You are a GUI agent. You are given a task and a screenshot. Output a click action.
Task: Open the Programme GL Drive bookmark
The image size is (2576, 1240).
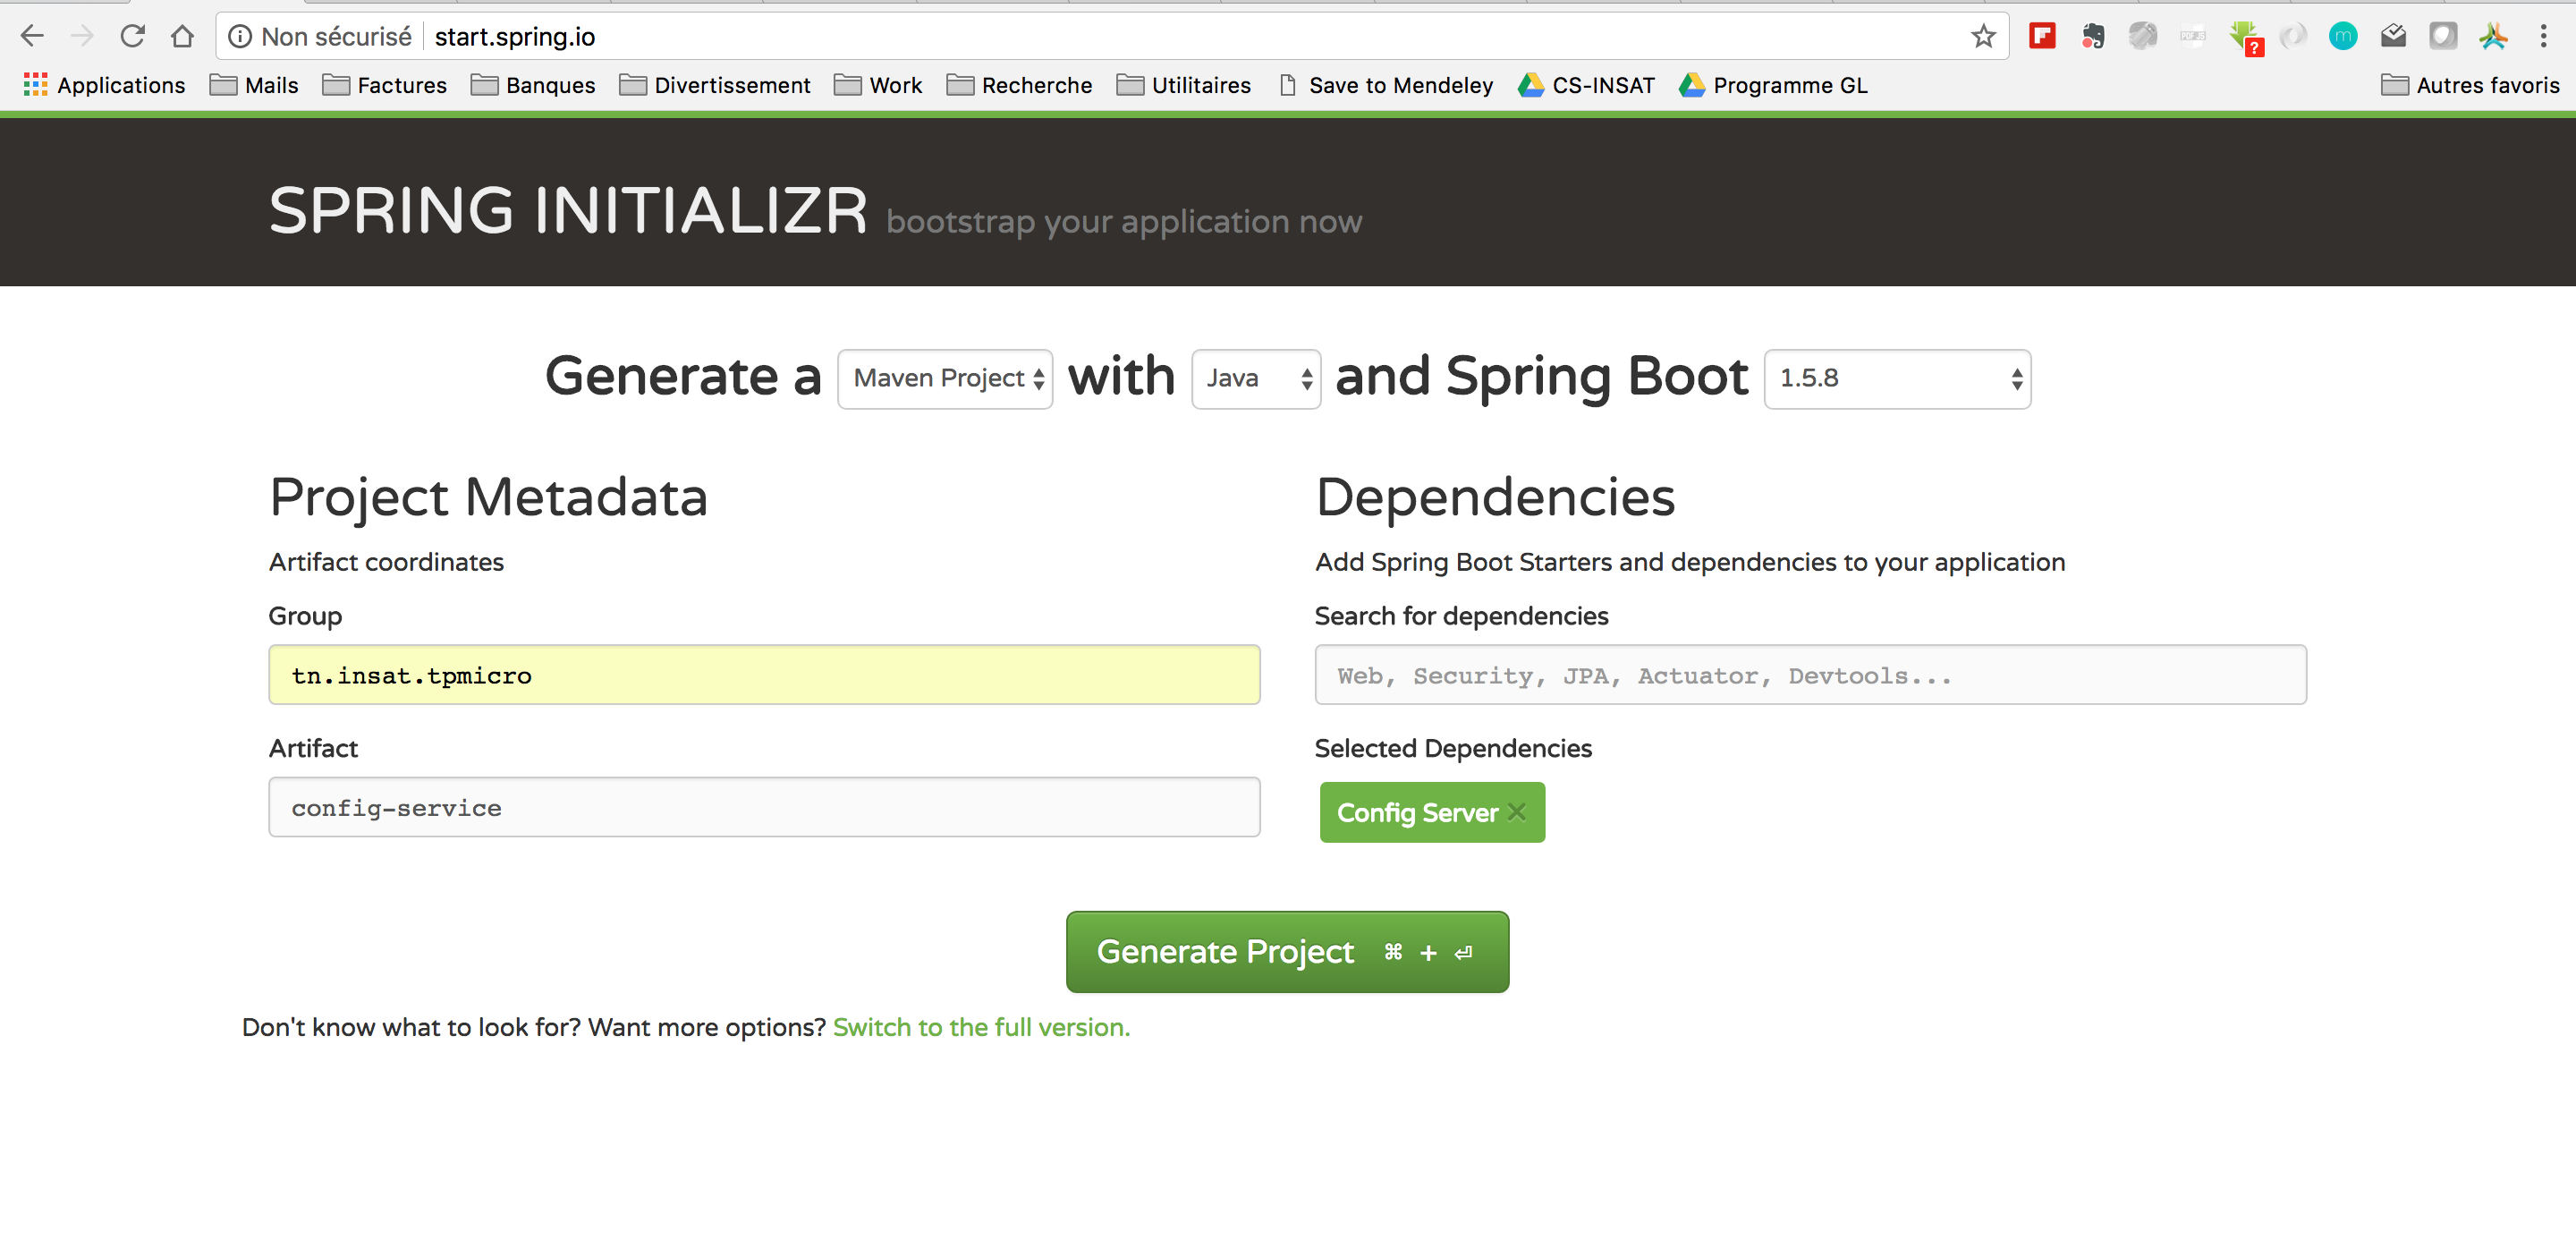point(1773,85)
